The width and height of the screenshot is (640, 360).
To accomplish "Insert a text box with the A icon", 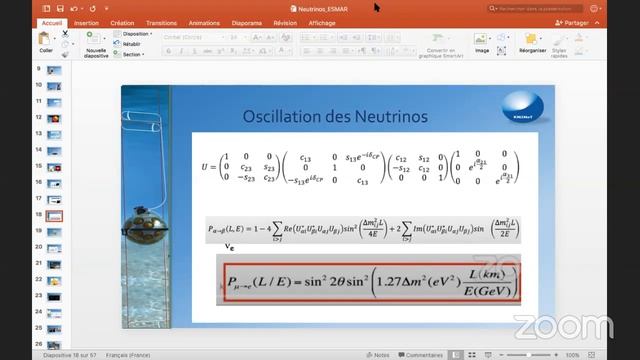I will tap(501, 51).
